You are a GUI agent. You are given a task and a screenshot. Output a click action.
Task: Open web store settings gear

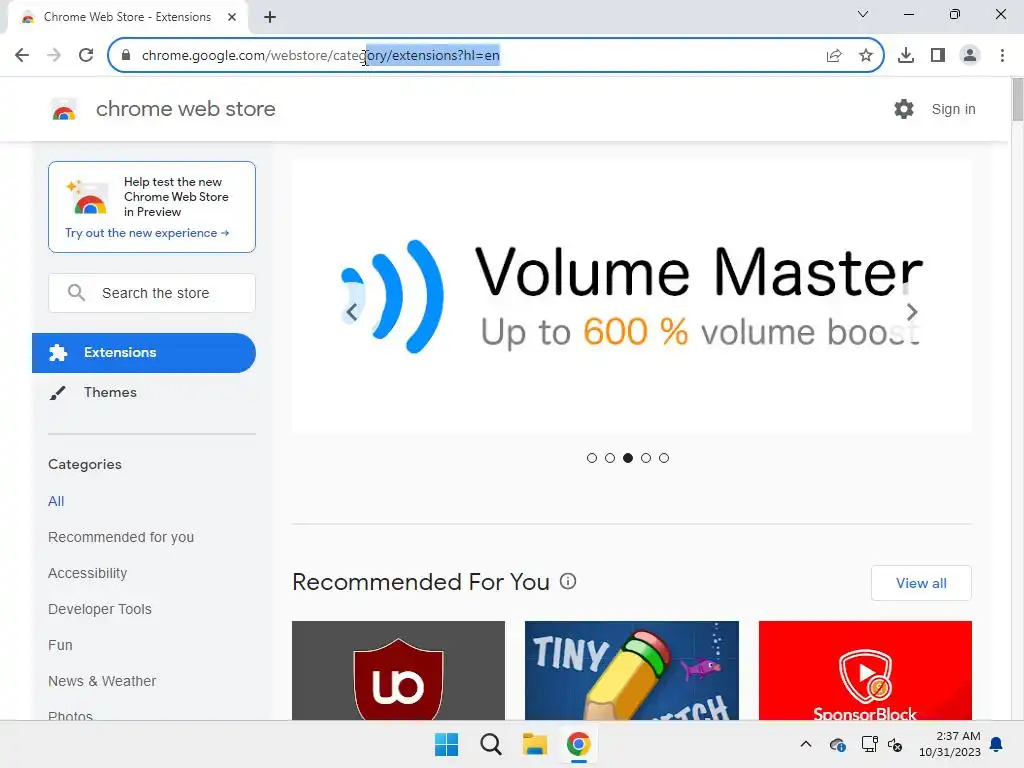(904, 109)
